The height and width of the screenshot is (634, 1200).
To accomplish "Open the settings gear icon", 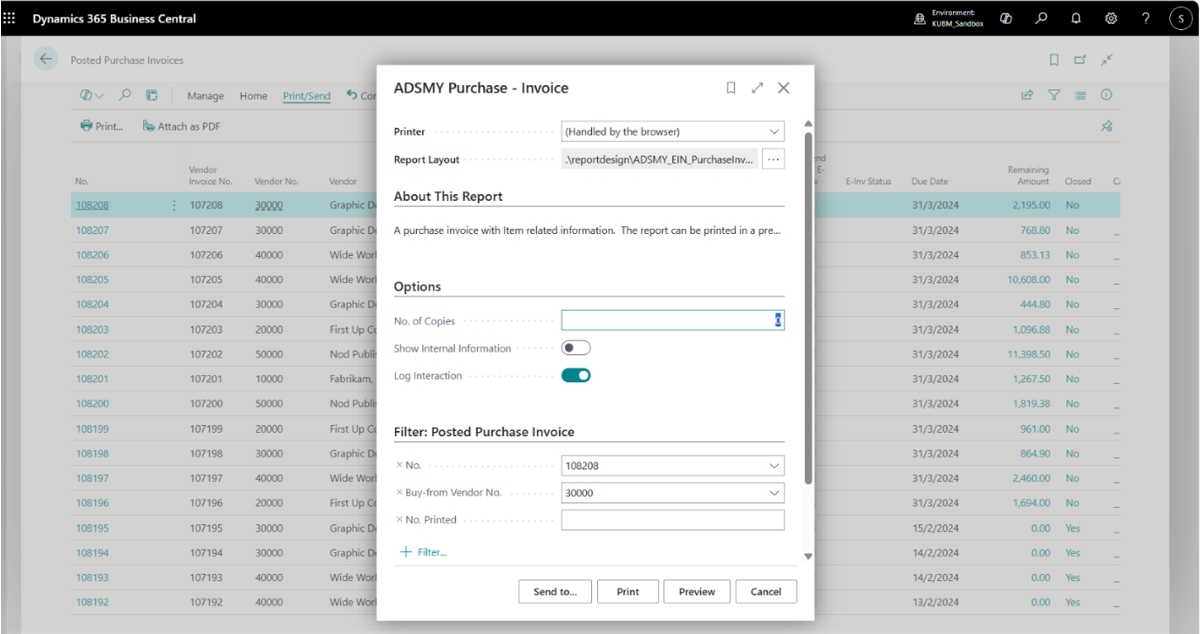I will pos(1111,18).
